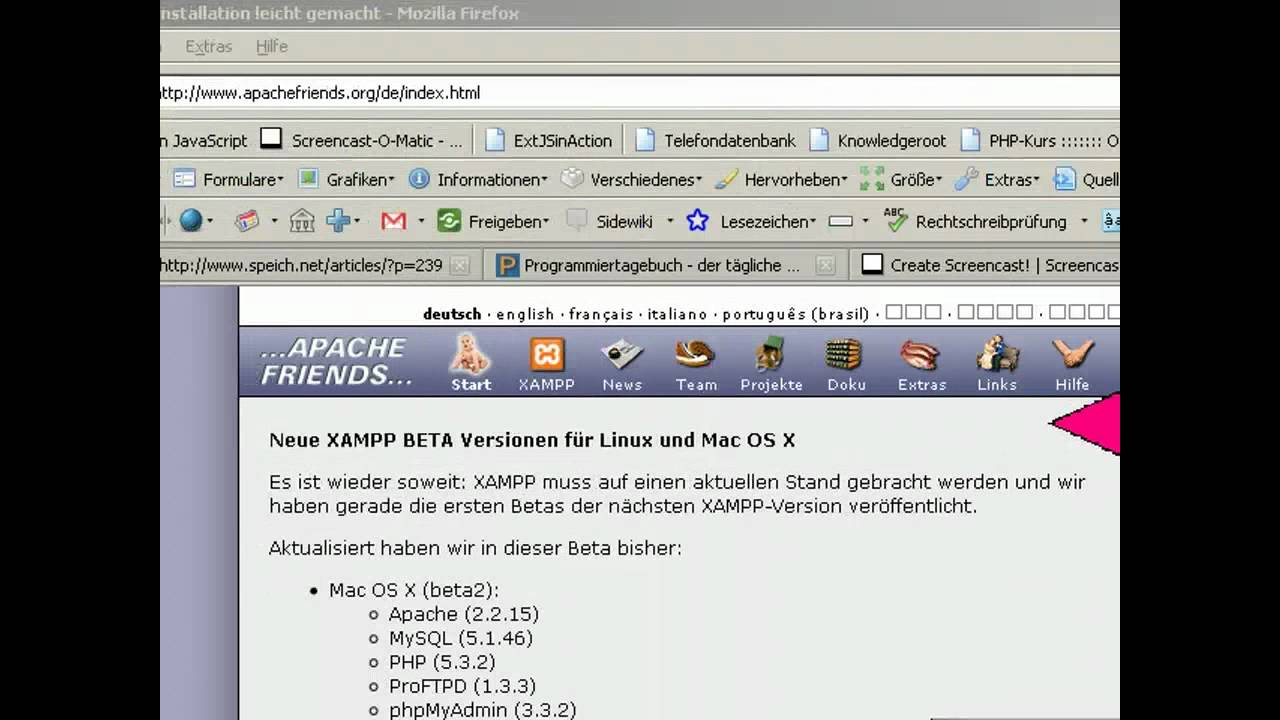Screen dimensions: 1280x720
Task: Click the Gmail envelope icon
Action: (394, 222)
